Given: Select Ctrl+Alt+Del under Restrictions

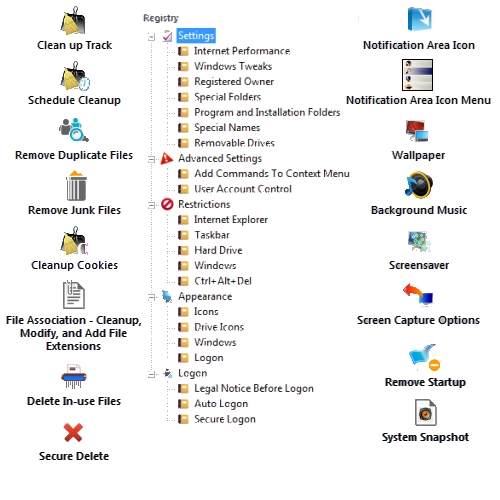Looking at the screenshot, I should 223,281.
